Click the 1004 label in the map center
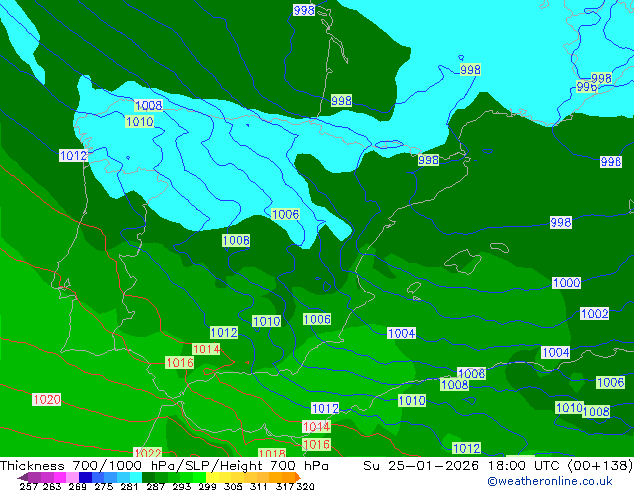 tap(401, 333)
